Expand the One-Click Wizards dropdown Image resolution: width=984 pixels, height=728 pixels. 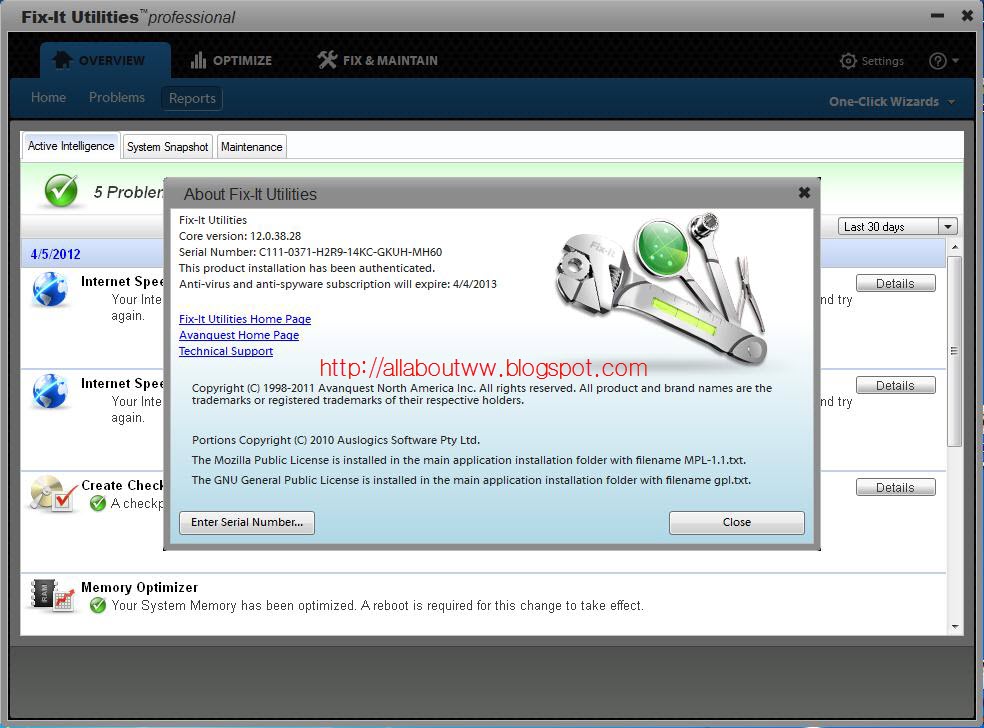tap(892, 102)
